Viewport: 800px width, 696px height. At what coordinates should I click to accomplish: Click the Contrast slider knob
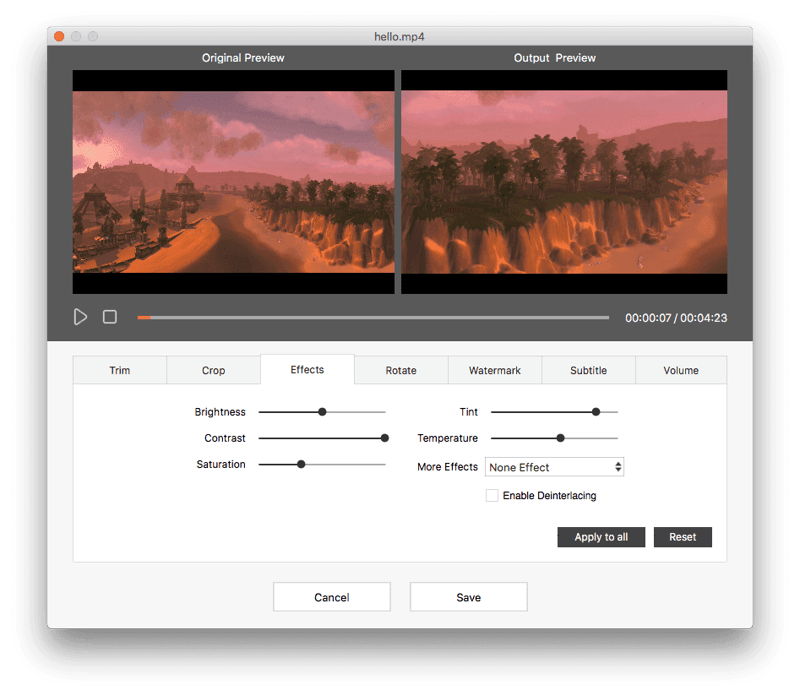[384, 438]
